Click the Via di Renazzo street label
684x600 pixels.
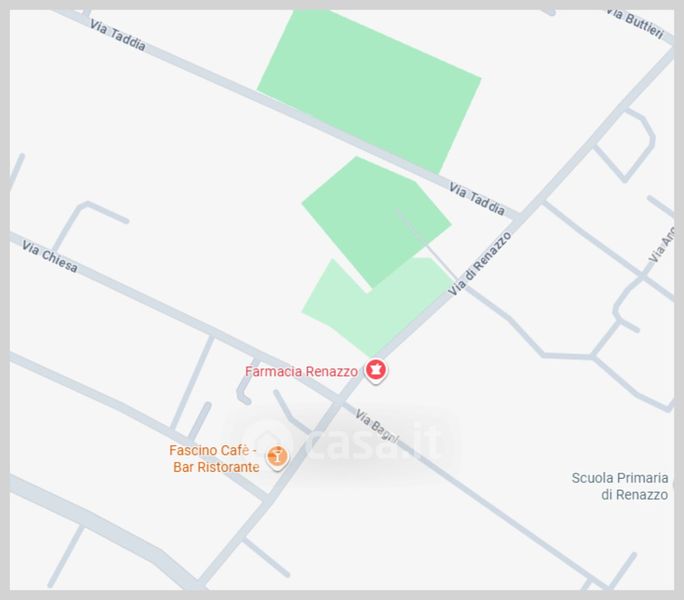click(479, 264)
